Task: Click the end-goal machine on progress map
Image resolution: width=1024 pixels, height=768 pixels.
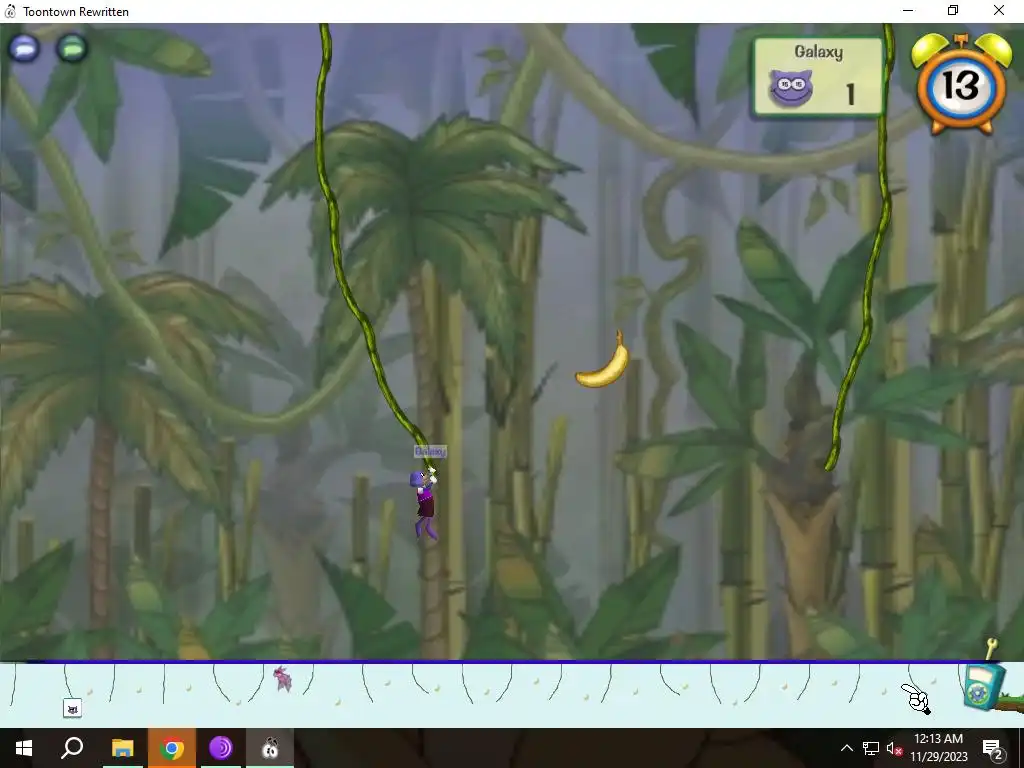Action: (x=984, y=685)
